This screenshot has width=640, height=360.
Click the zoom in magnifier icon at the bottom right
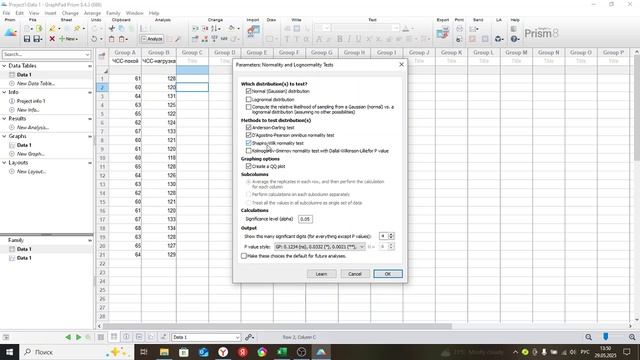(632, 337)
